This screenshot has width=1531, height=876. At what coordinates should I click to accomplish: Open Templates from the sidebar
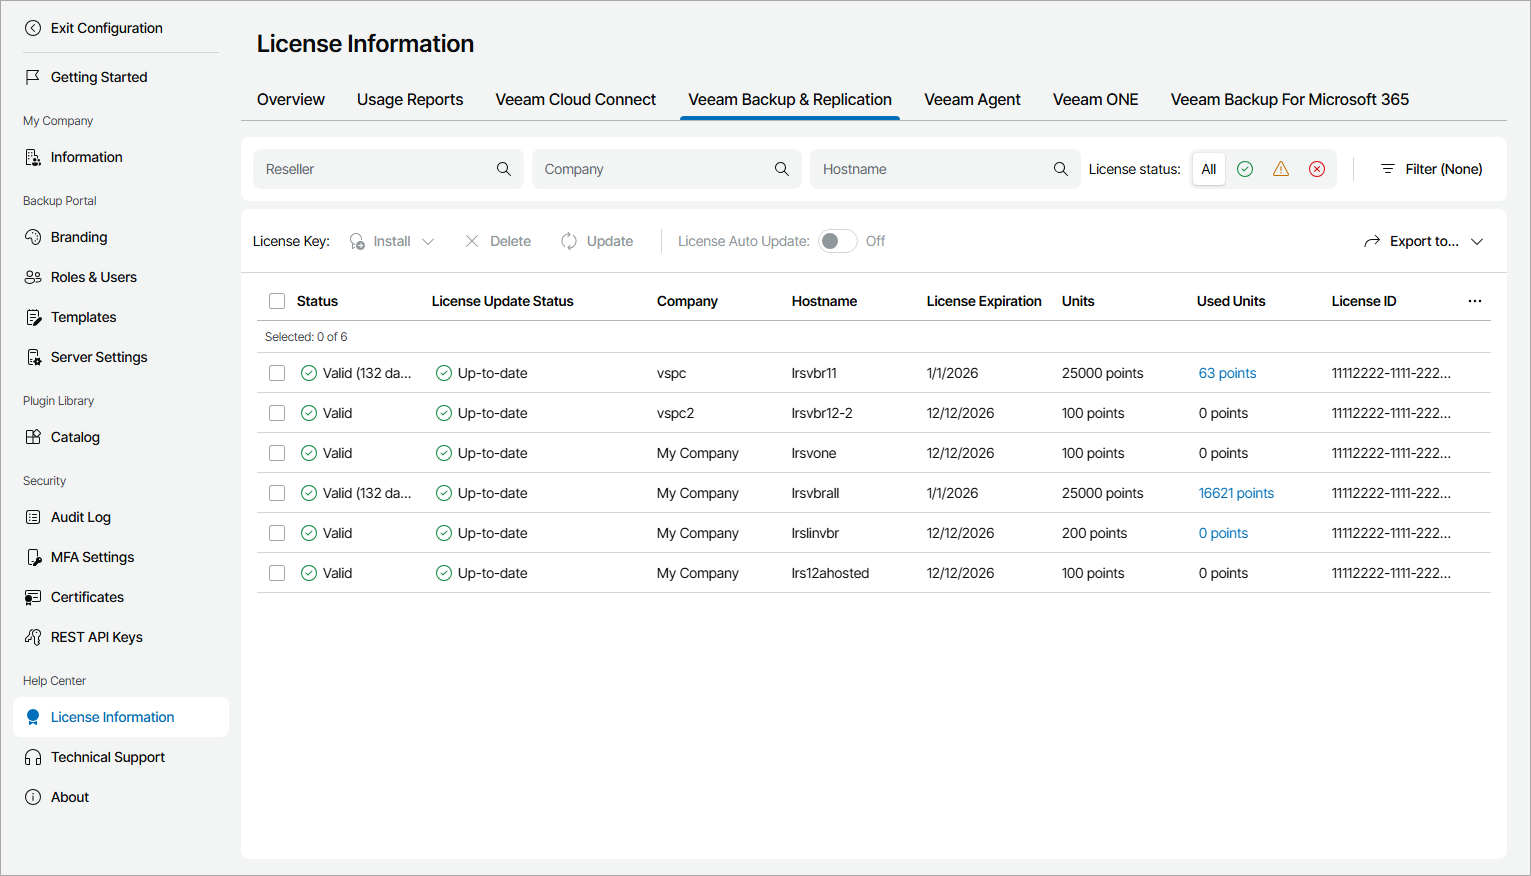[x=33, y=317]
